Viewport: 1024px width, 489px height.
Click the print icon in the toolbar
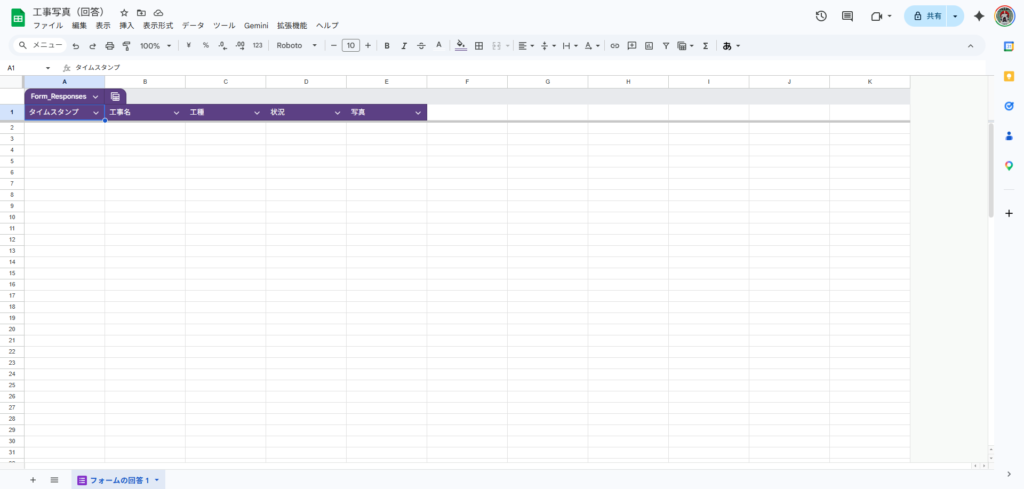[x=110, y=46]
